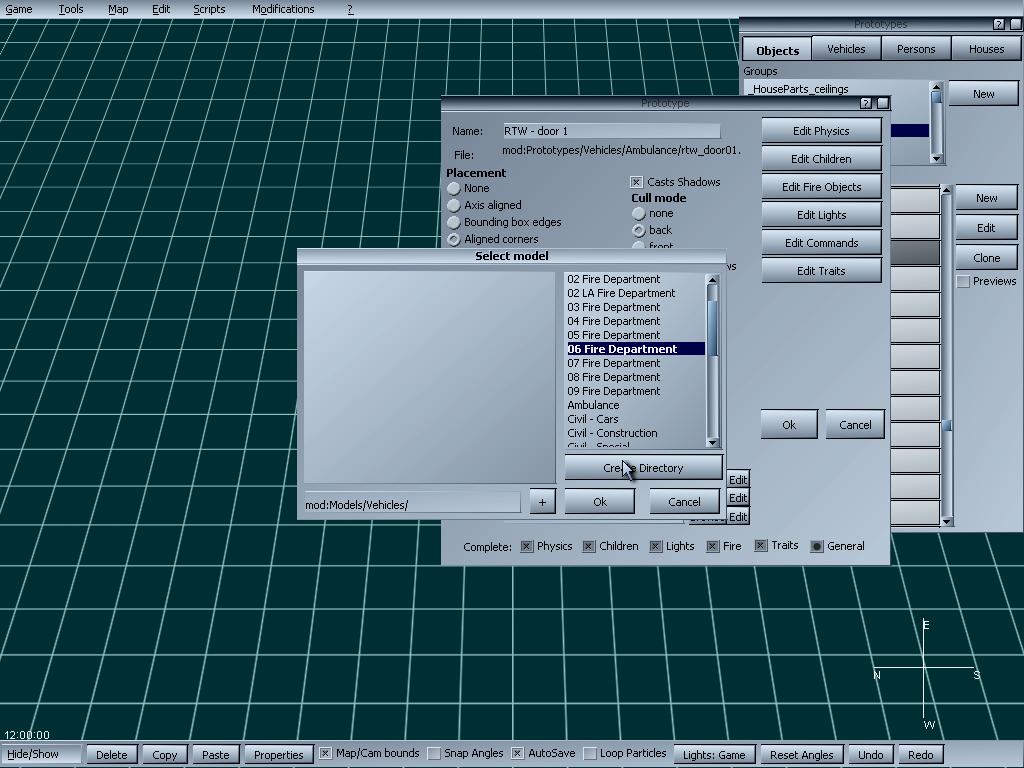Toggle the Previews checkbox
Image resolution: width=1024 pixels, height=768 pixels.
963,281
